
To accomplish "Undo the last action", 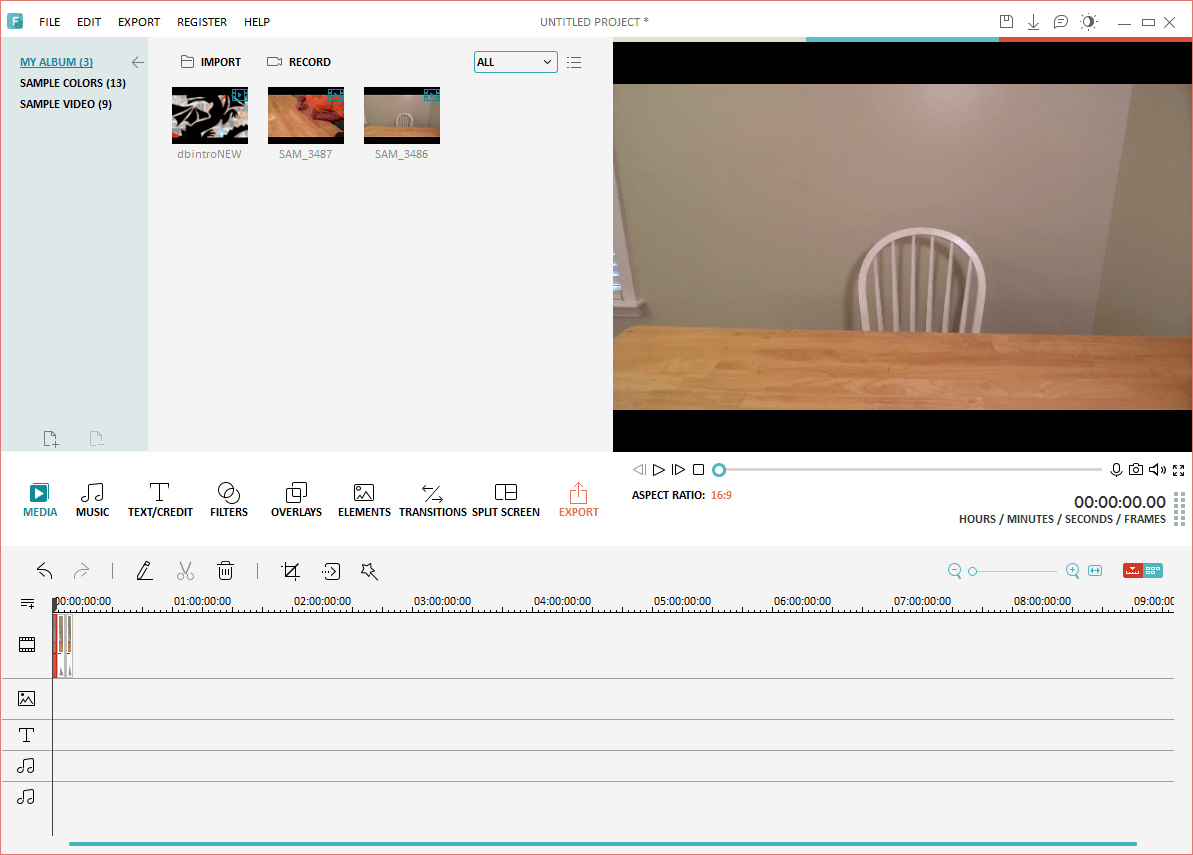I will [45, 571].
